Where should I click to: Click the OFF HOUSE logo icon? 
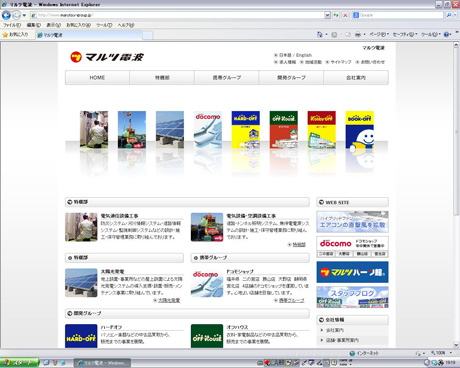point(207,336)
